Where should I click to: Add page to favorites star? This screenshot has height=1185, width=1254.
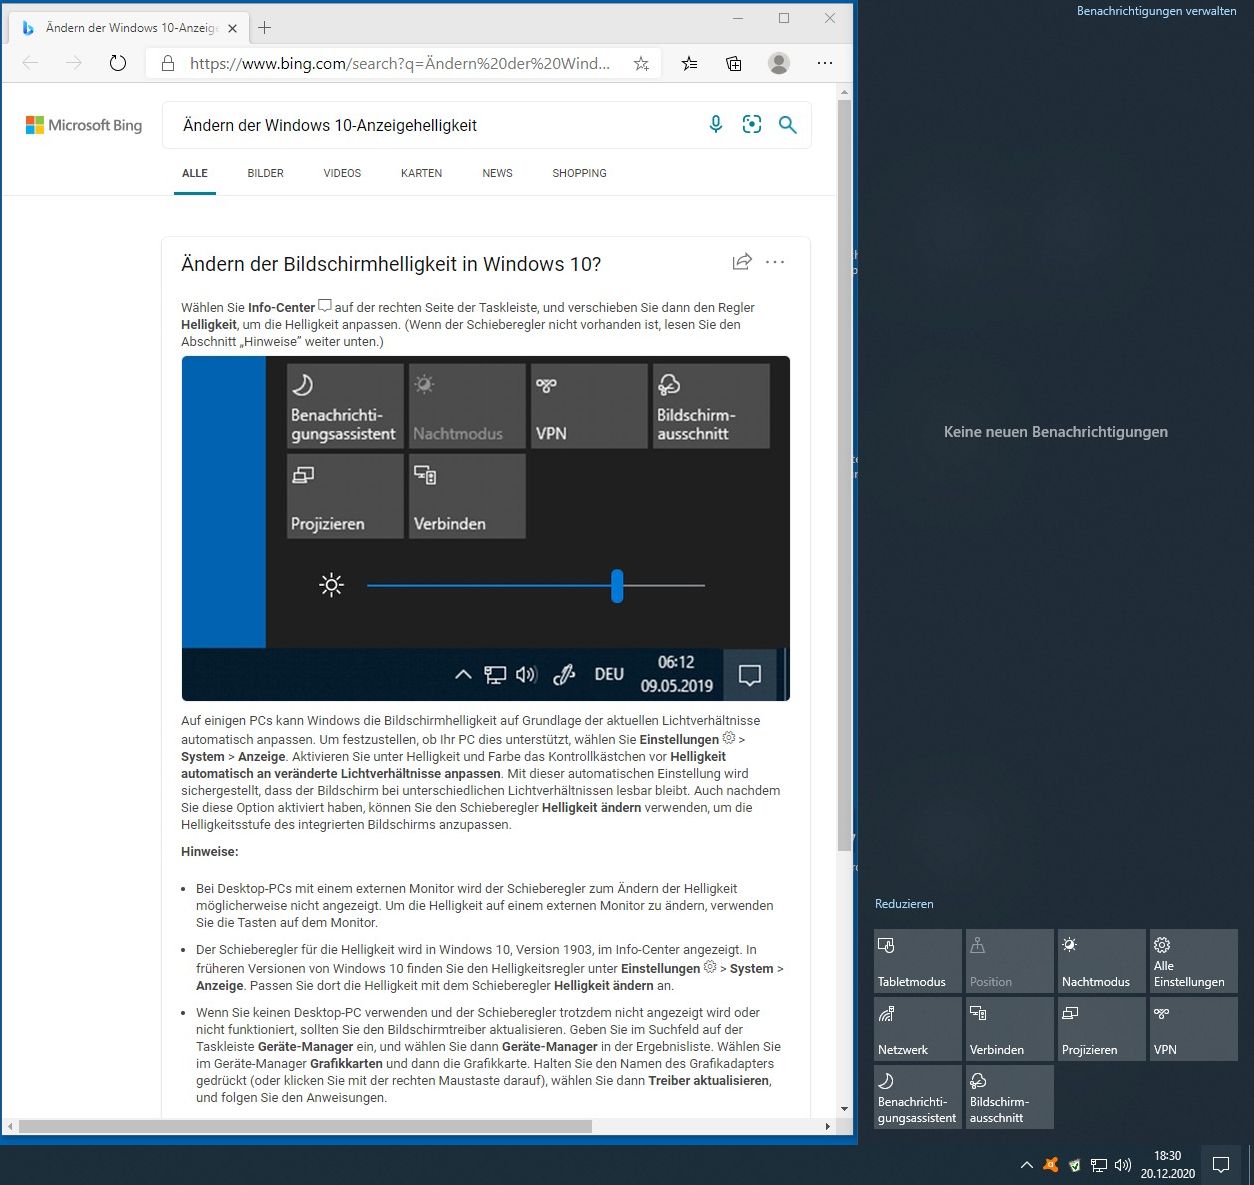[641, 63]
